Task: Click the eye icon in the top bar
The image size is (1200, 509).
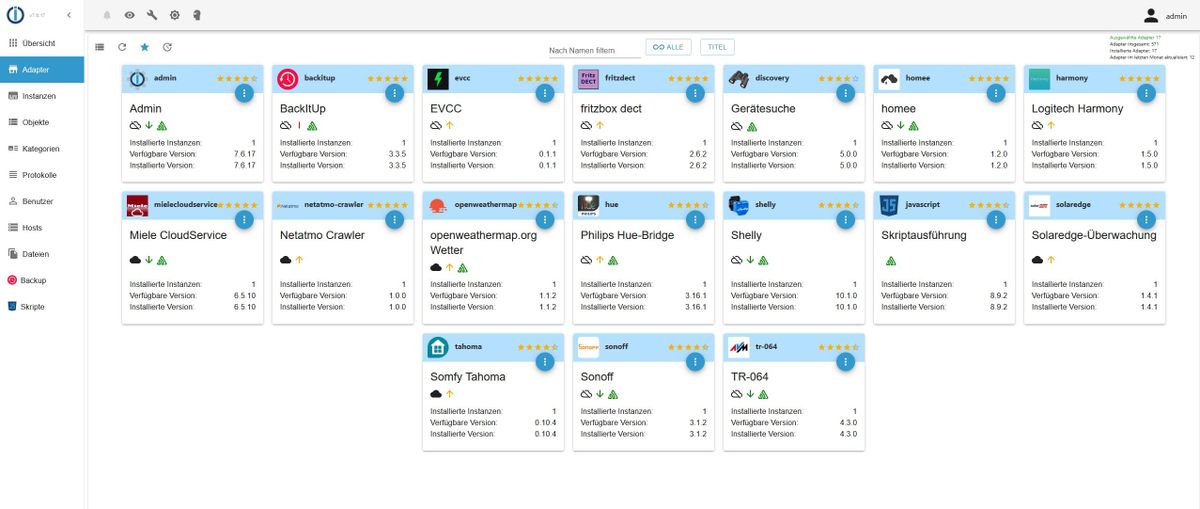Action: tap(130, 15)
